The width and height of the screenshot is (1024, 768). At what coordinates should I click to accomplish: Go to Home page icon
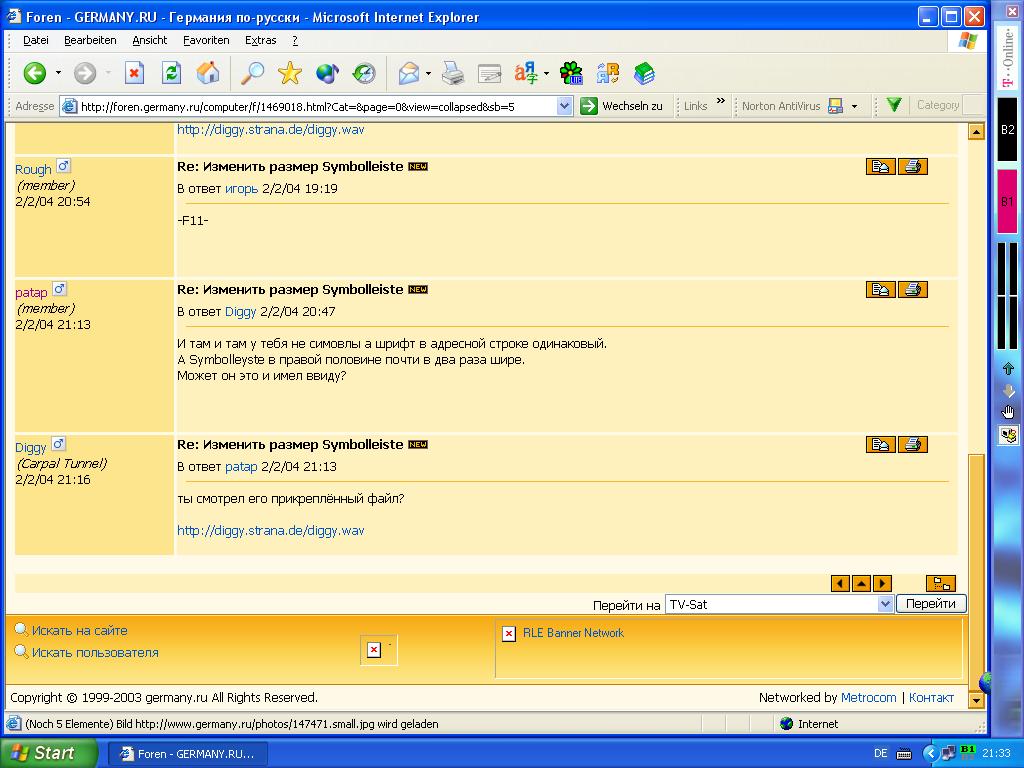pyautogui.click(x=208, y=73)
